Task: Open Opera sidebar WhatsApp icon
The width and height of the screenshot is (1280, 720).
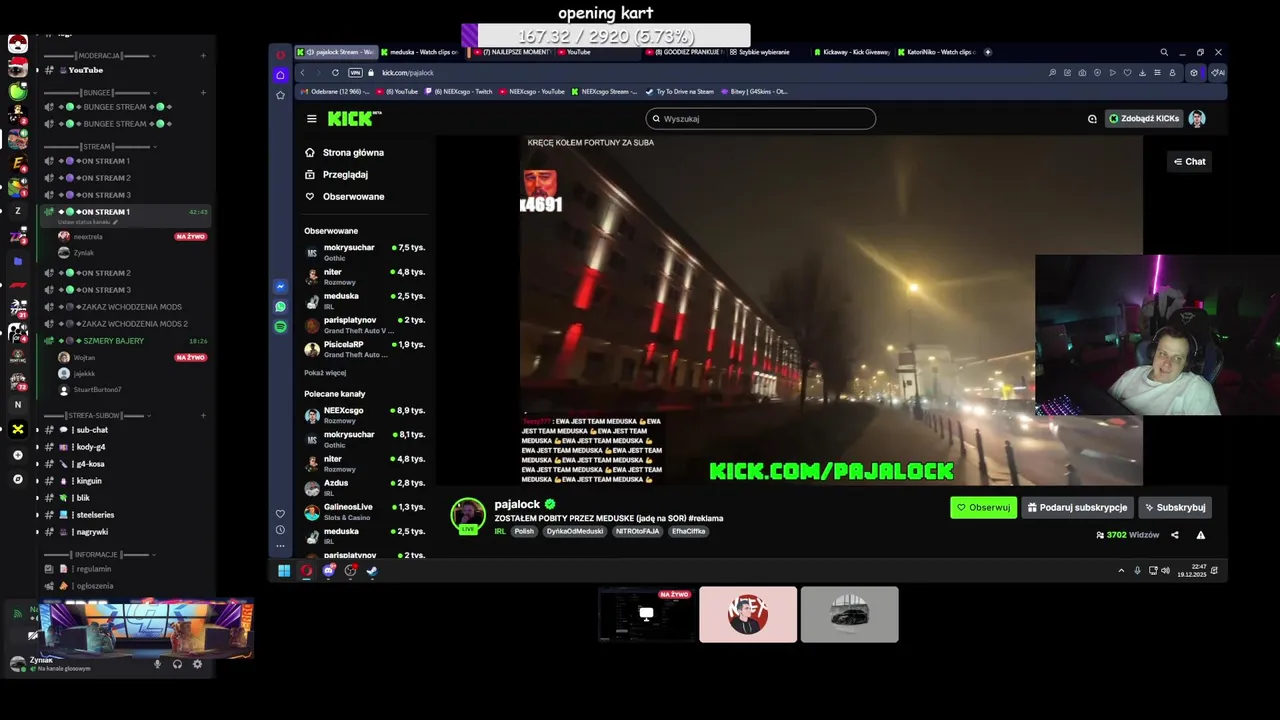Action: tap(280, 307)
